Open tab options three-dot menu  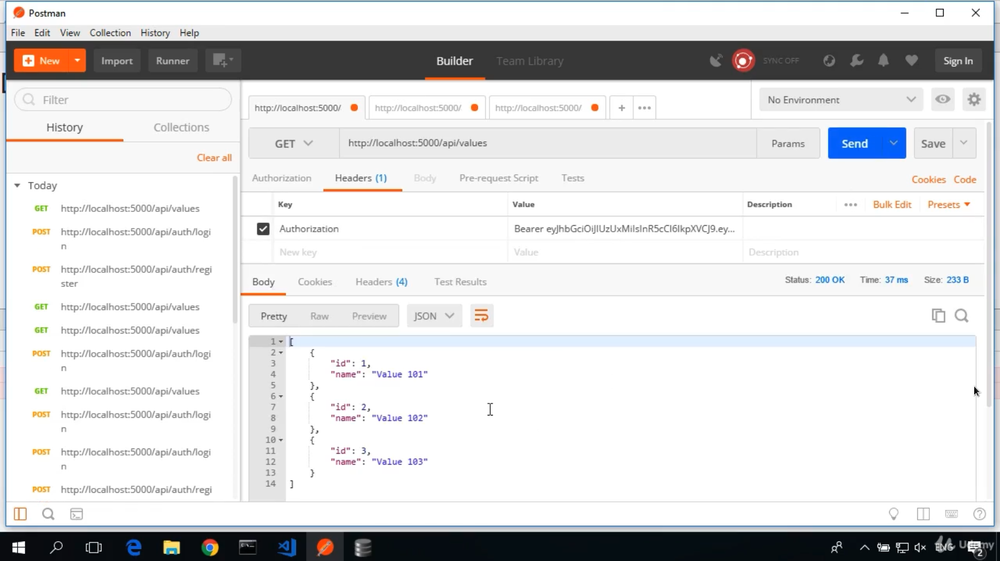(x=644, y=108)
